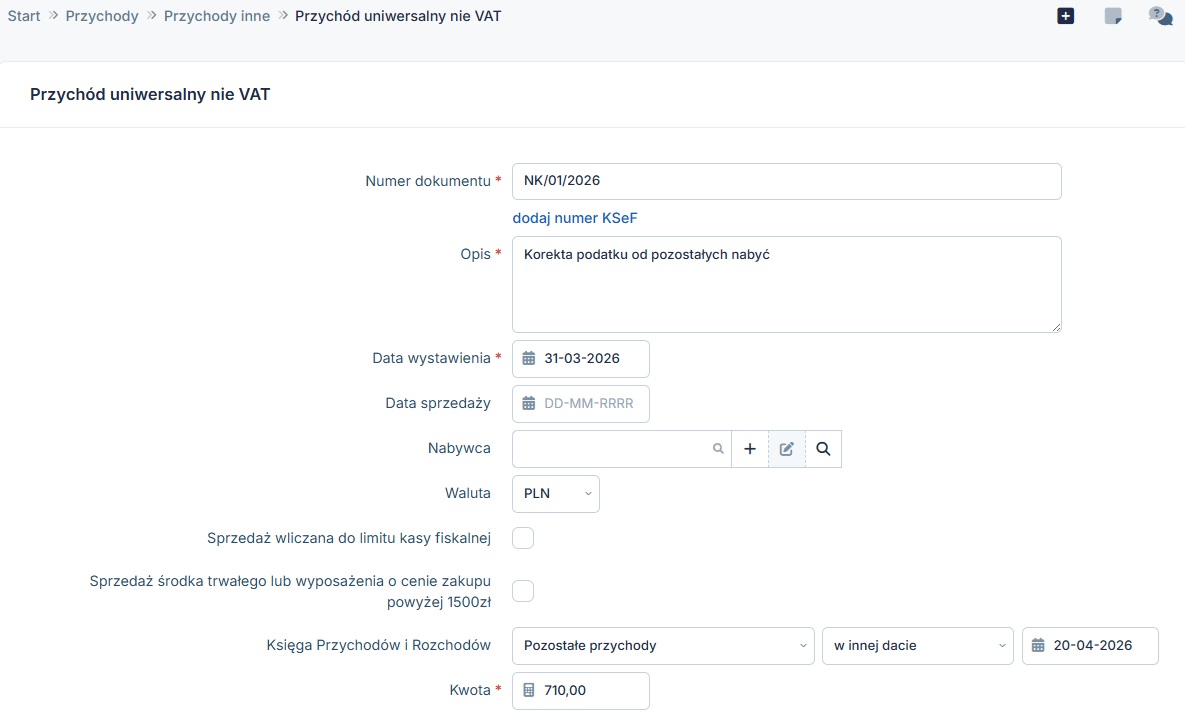Enable Sprzedaż wliczana do limitu kasy fiskalnej
This screenshot has height=724, width=1185.
click(523, 539)
